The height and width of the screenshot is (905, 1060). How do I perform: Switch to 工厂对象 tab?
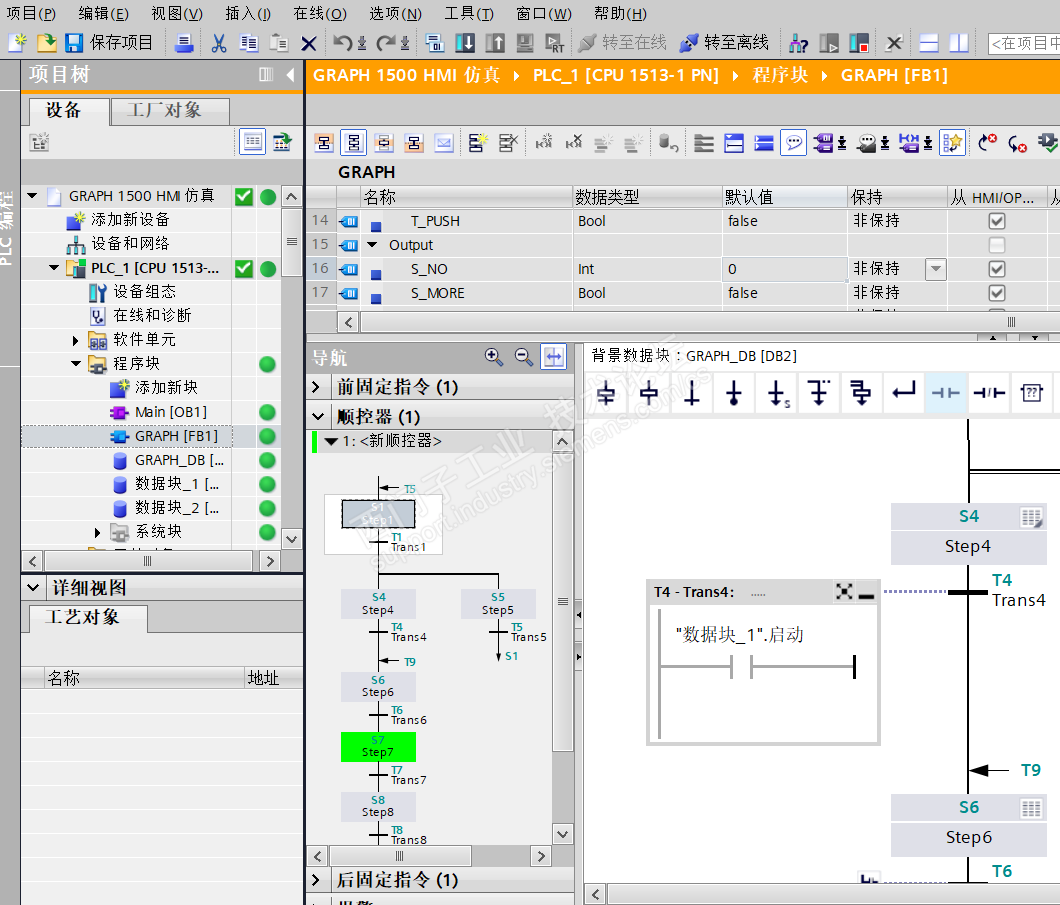click(x=170, y=110)
